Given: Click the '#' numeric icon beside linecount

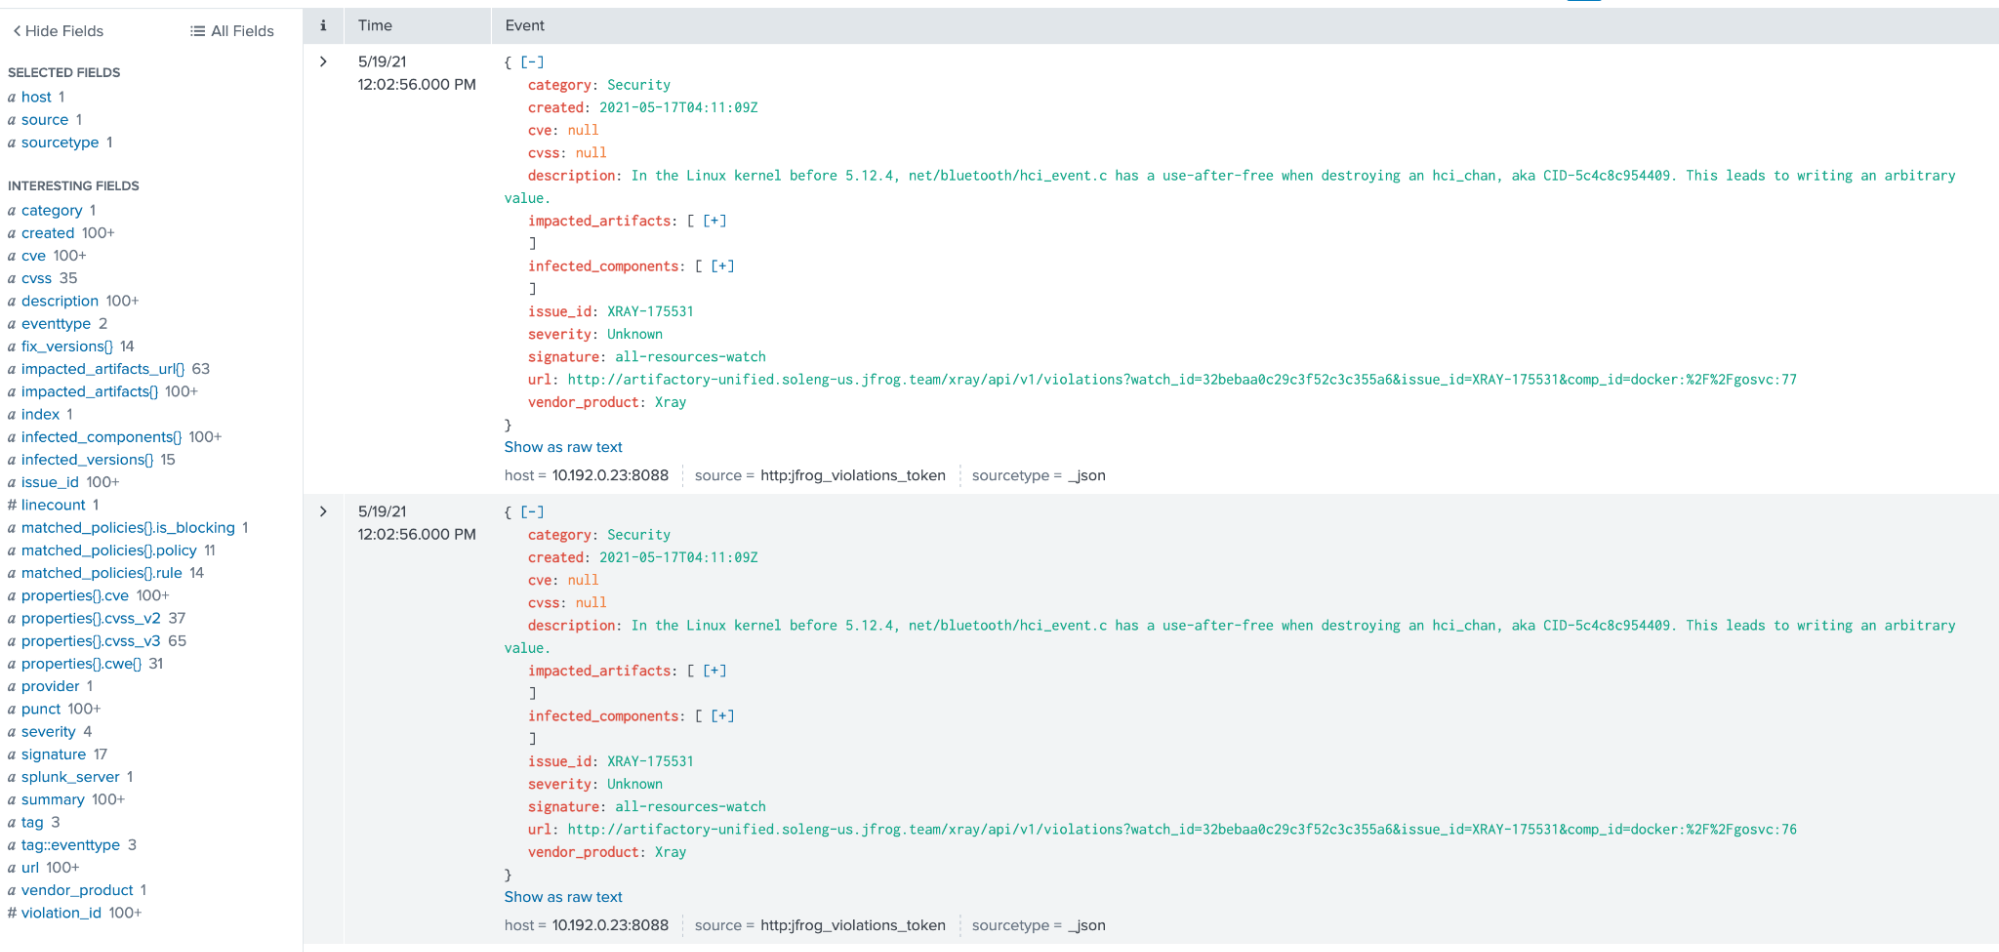Looking at the screenshot, I should point(11,505).
